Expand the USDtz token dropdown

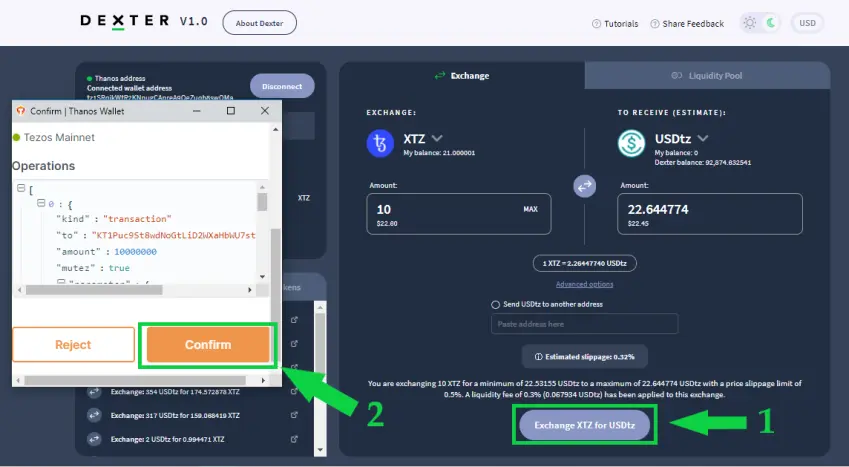[703, 139]
